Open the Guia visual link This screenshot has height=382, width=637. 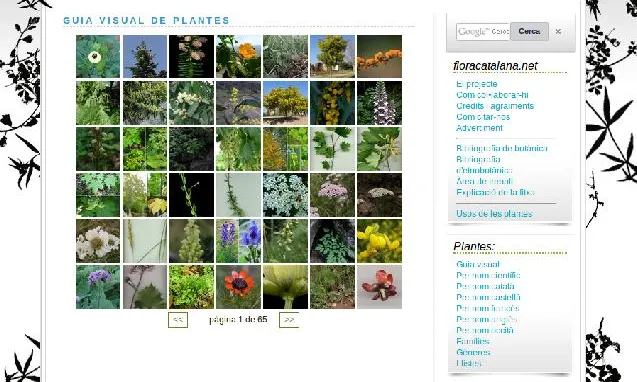[478, 265]
